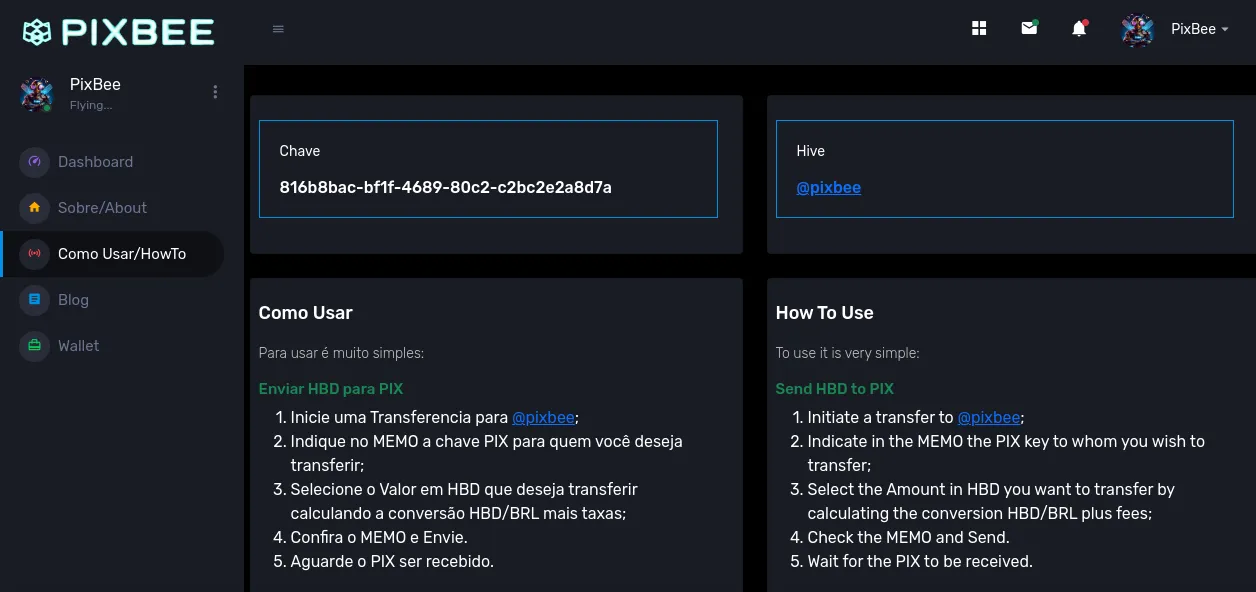This screenshot has height=592, width=1256.
Task: Open @pixbee link in Como Usar steps
Action: (543, 417)
